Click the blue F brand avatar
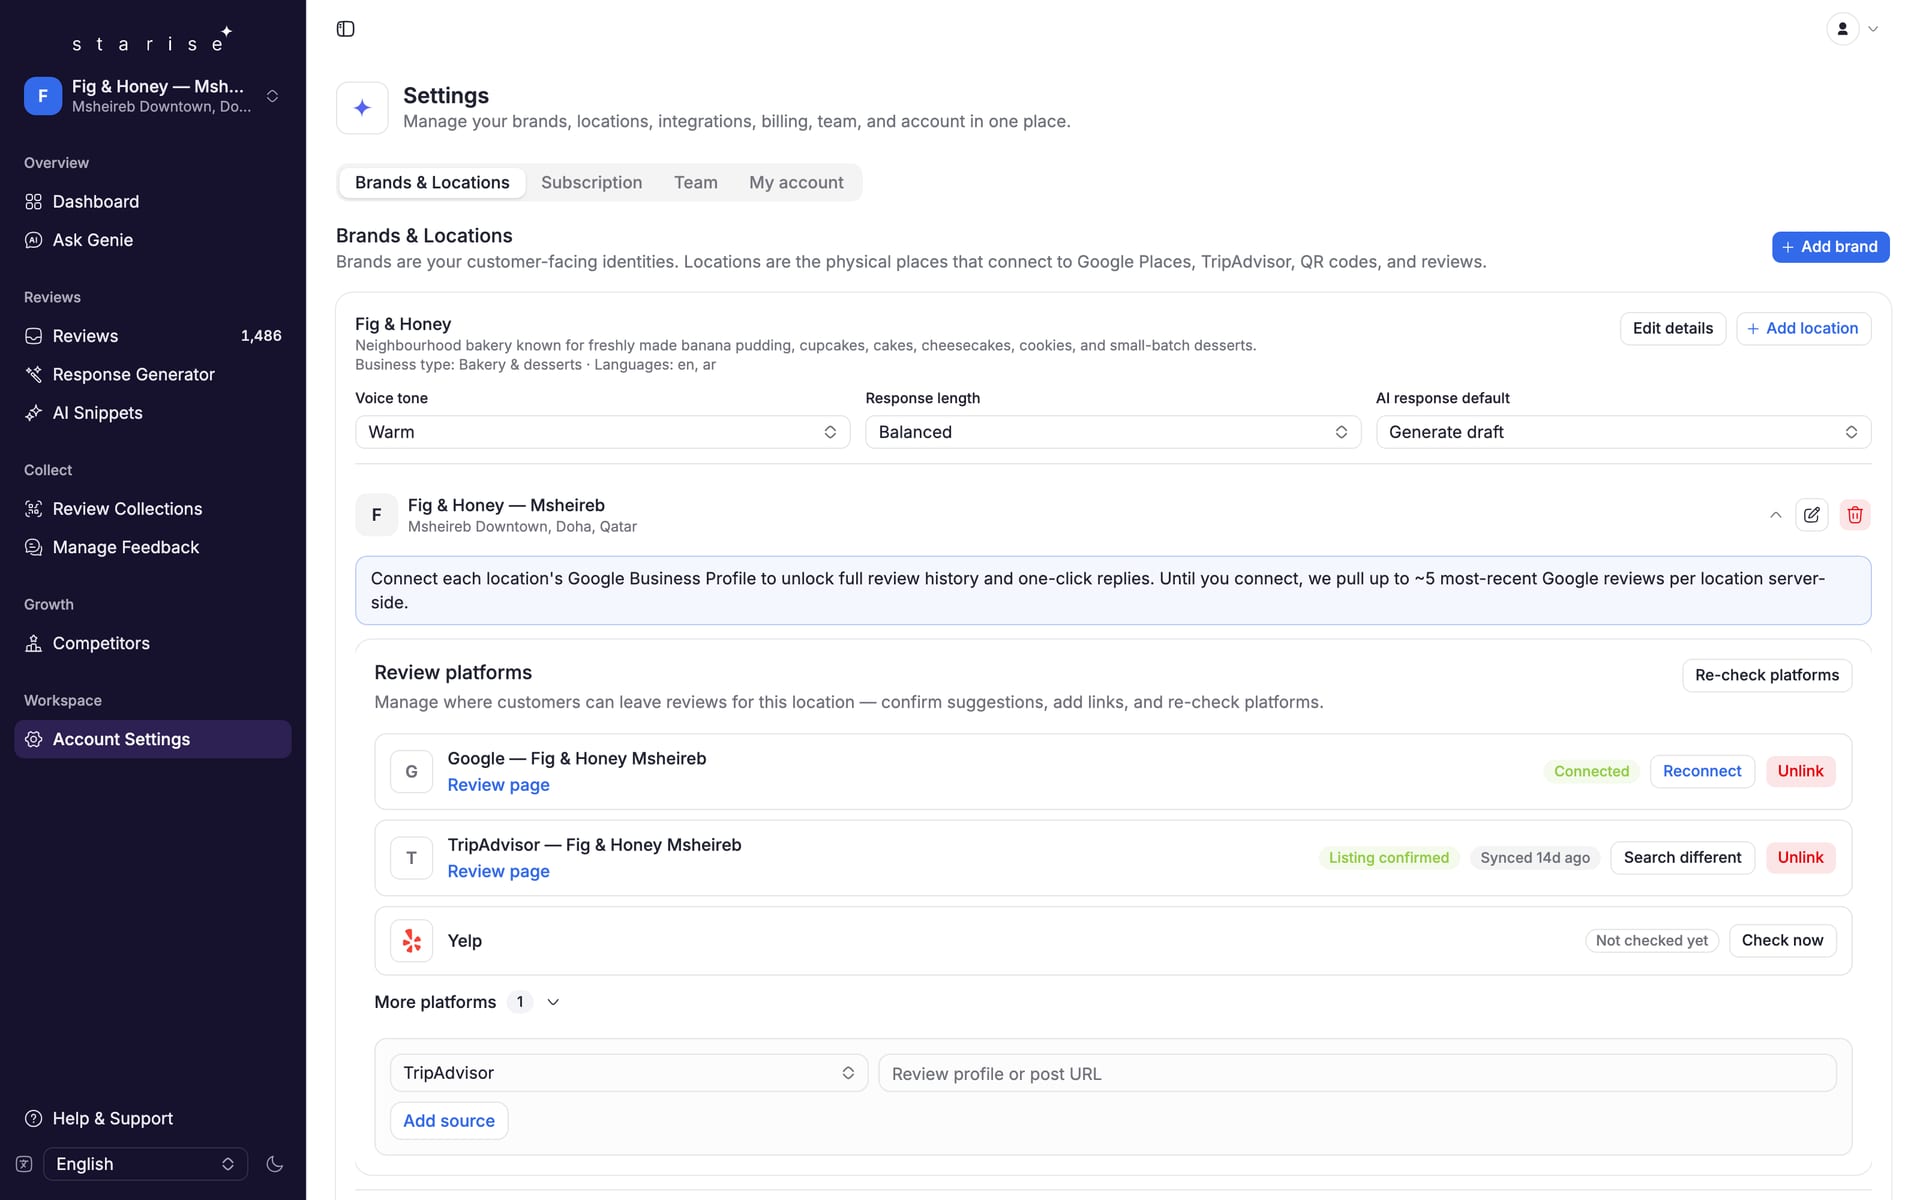The height and width of the screenshot is (1200, 1920). [43, 96]
